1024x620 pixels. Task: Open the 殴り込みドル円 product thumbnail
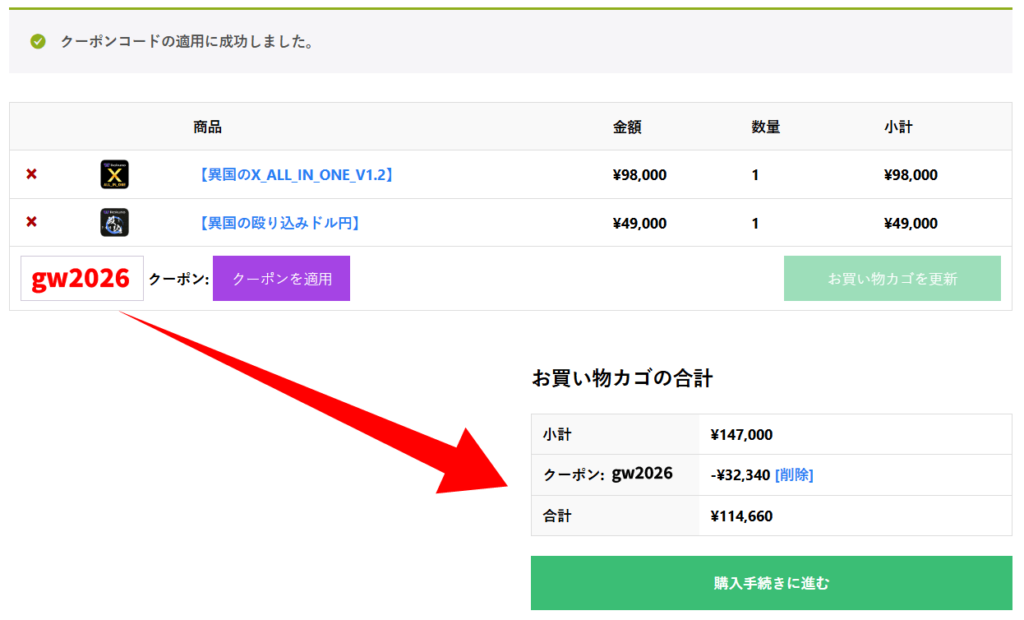[x=114, y=222]
